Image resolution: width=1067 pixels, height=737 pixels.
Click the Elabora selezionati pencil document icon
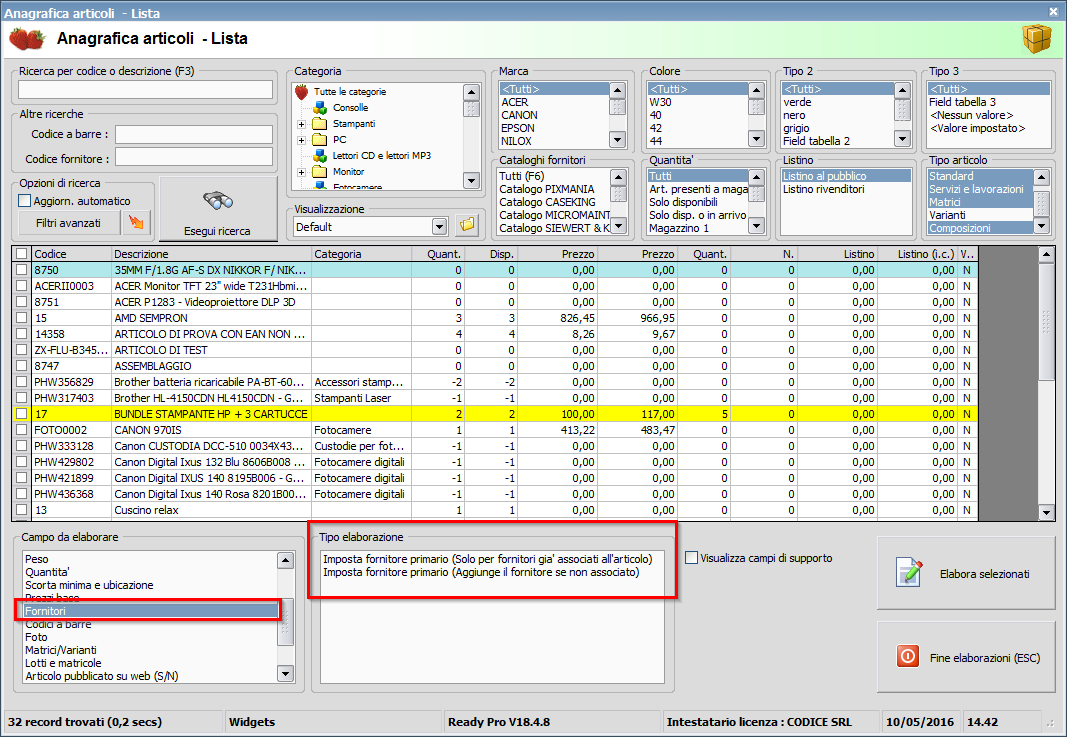[909, 572]
